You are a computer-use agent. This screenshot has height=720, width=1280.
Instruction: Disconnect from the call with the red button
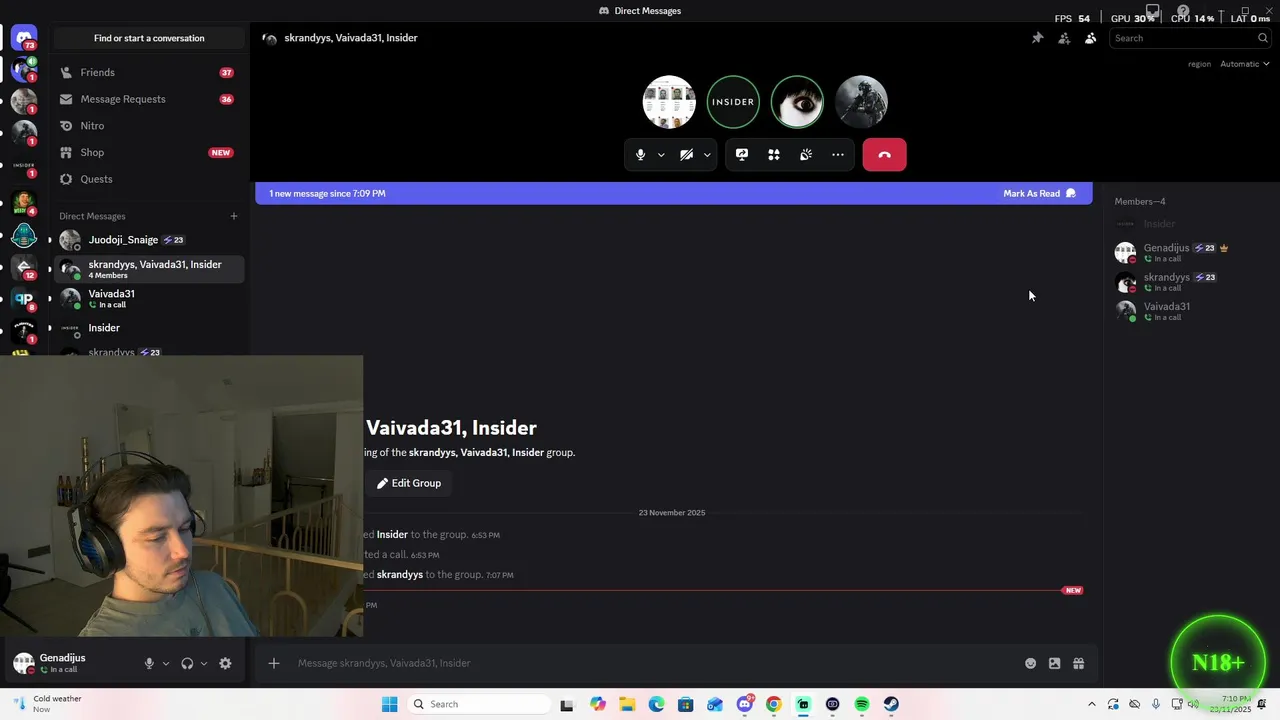884,155
